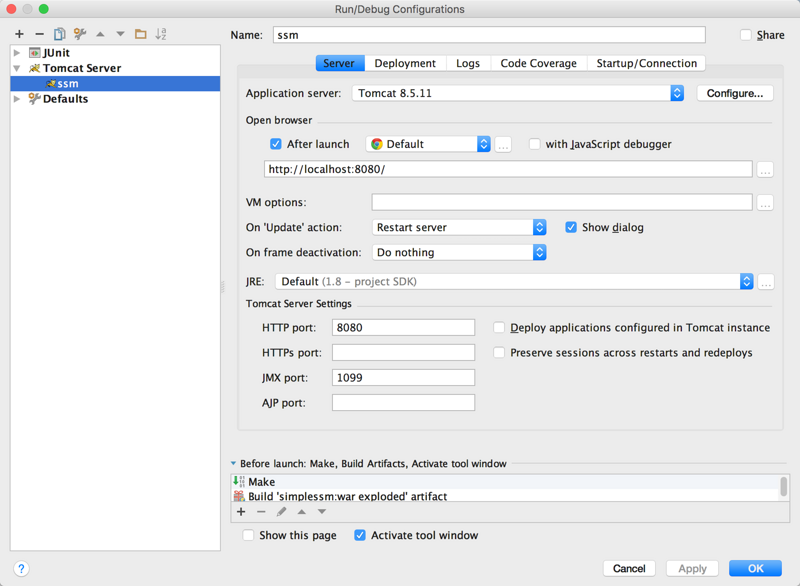This screenshot has height=586, width=800.
Task: Browse for a JRE with the ellipsis
Action: 766,282
